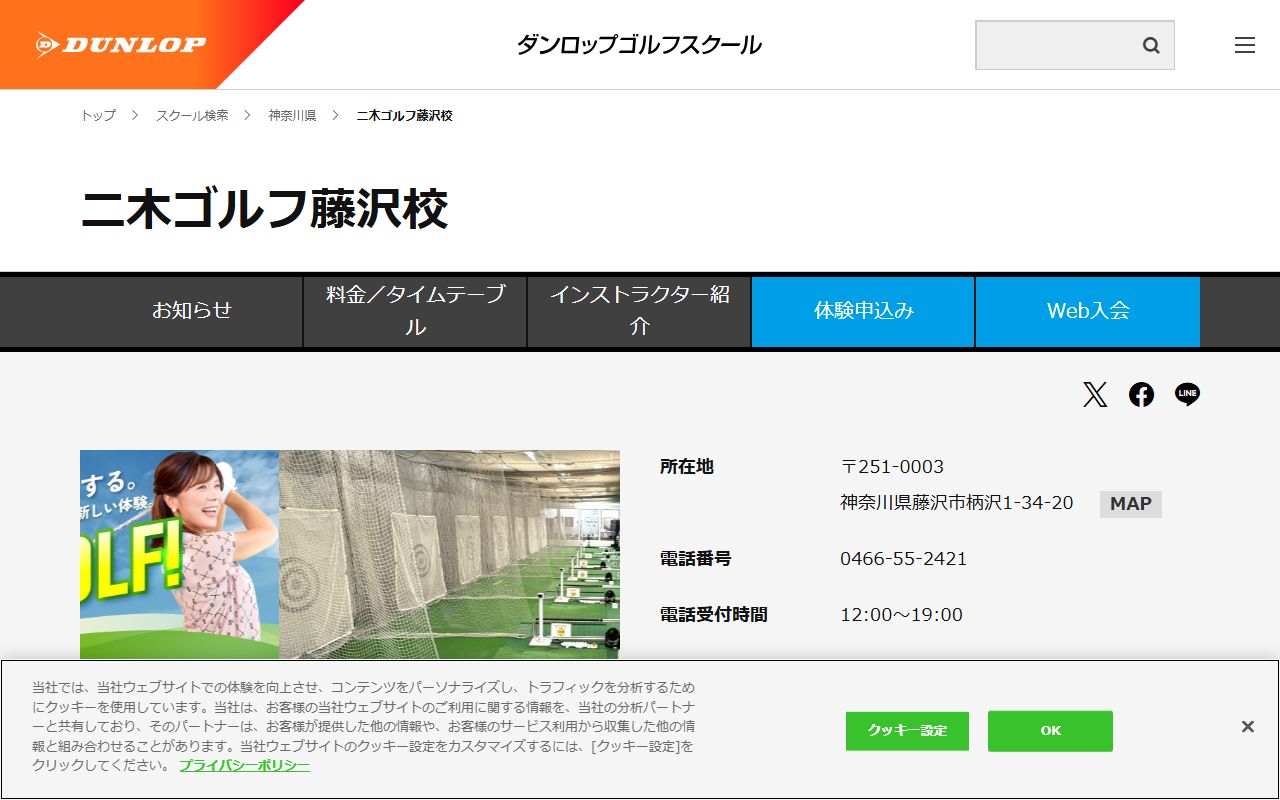1280x800 pixels.
Task: Accept cookies with OK button
Action: pyautogui.click(x=1050, y=731)
